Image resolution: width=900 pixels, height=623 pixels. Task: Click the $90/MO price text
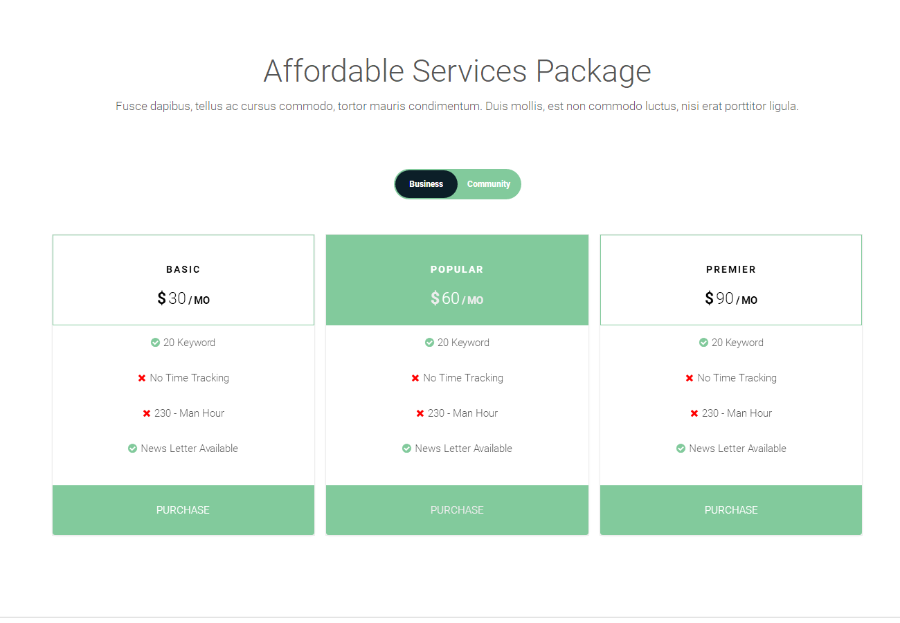[x=731, y=299]
